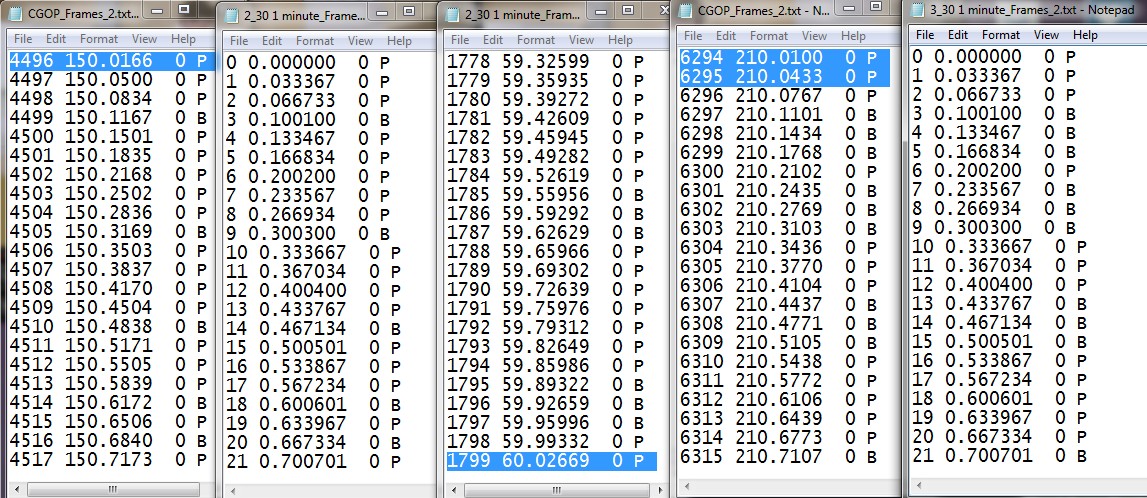The height and width of the screenshot is (498, 1147).
Task: Click highlighted line 1799 60.02669
Action: click(x=552, y=461)
